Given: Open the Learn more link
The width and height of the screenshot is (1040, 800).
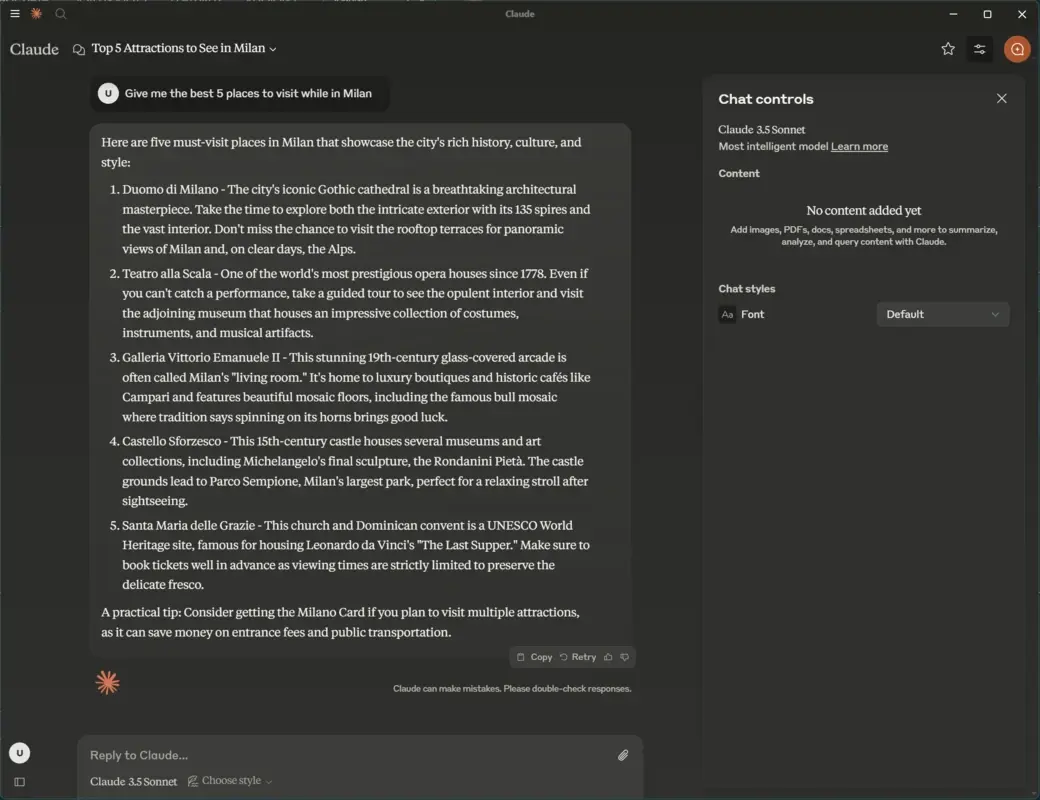Looking at the screenshot, I should (x=859, y=146).
